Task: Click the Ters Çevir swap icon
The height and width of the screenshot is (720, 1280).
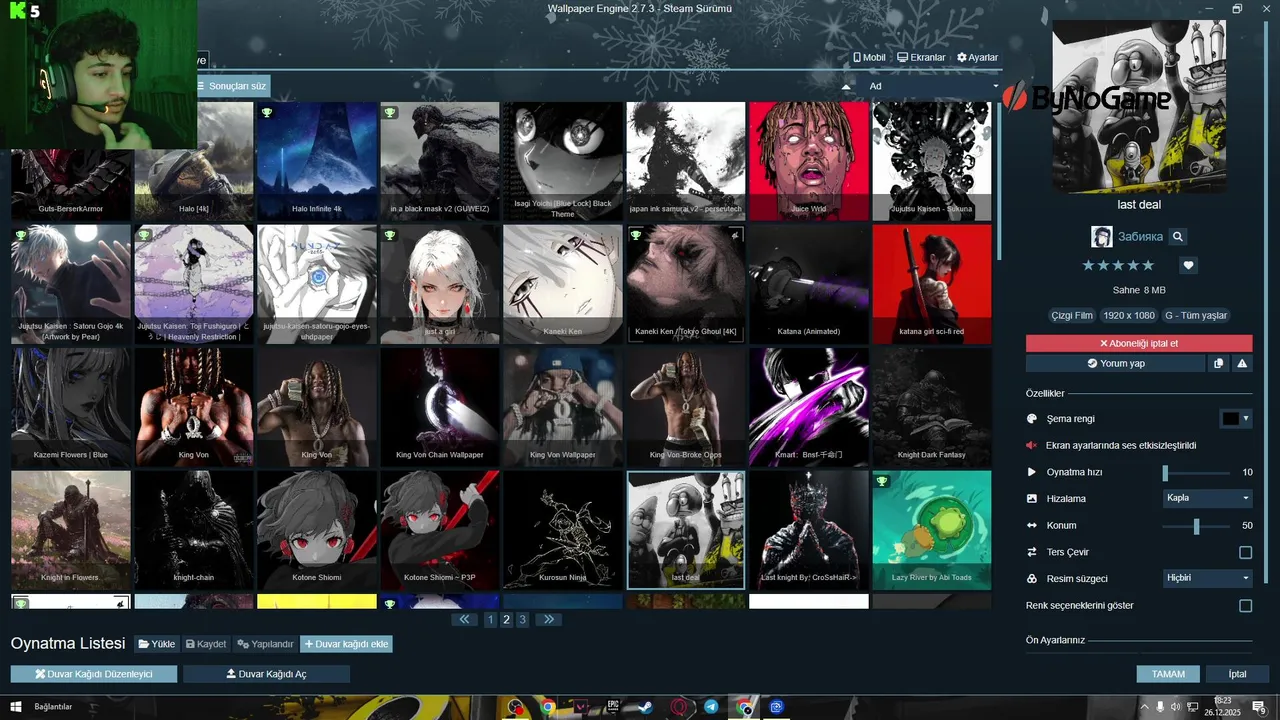Action: pyautogui.click(x=1032, y=552)
